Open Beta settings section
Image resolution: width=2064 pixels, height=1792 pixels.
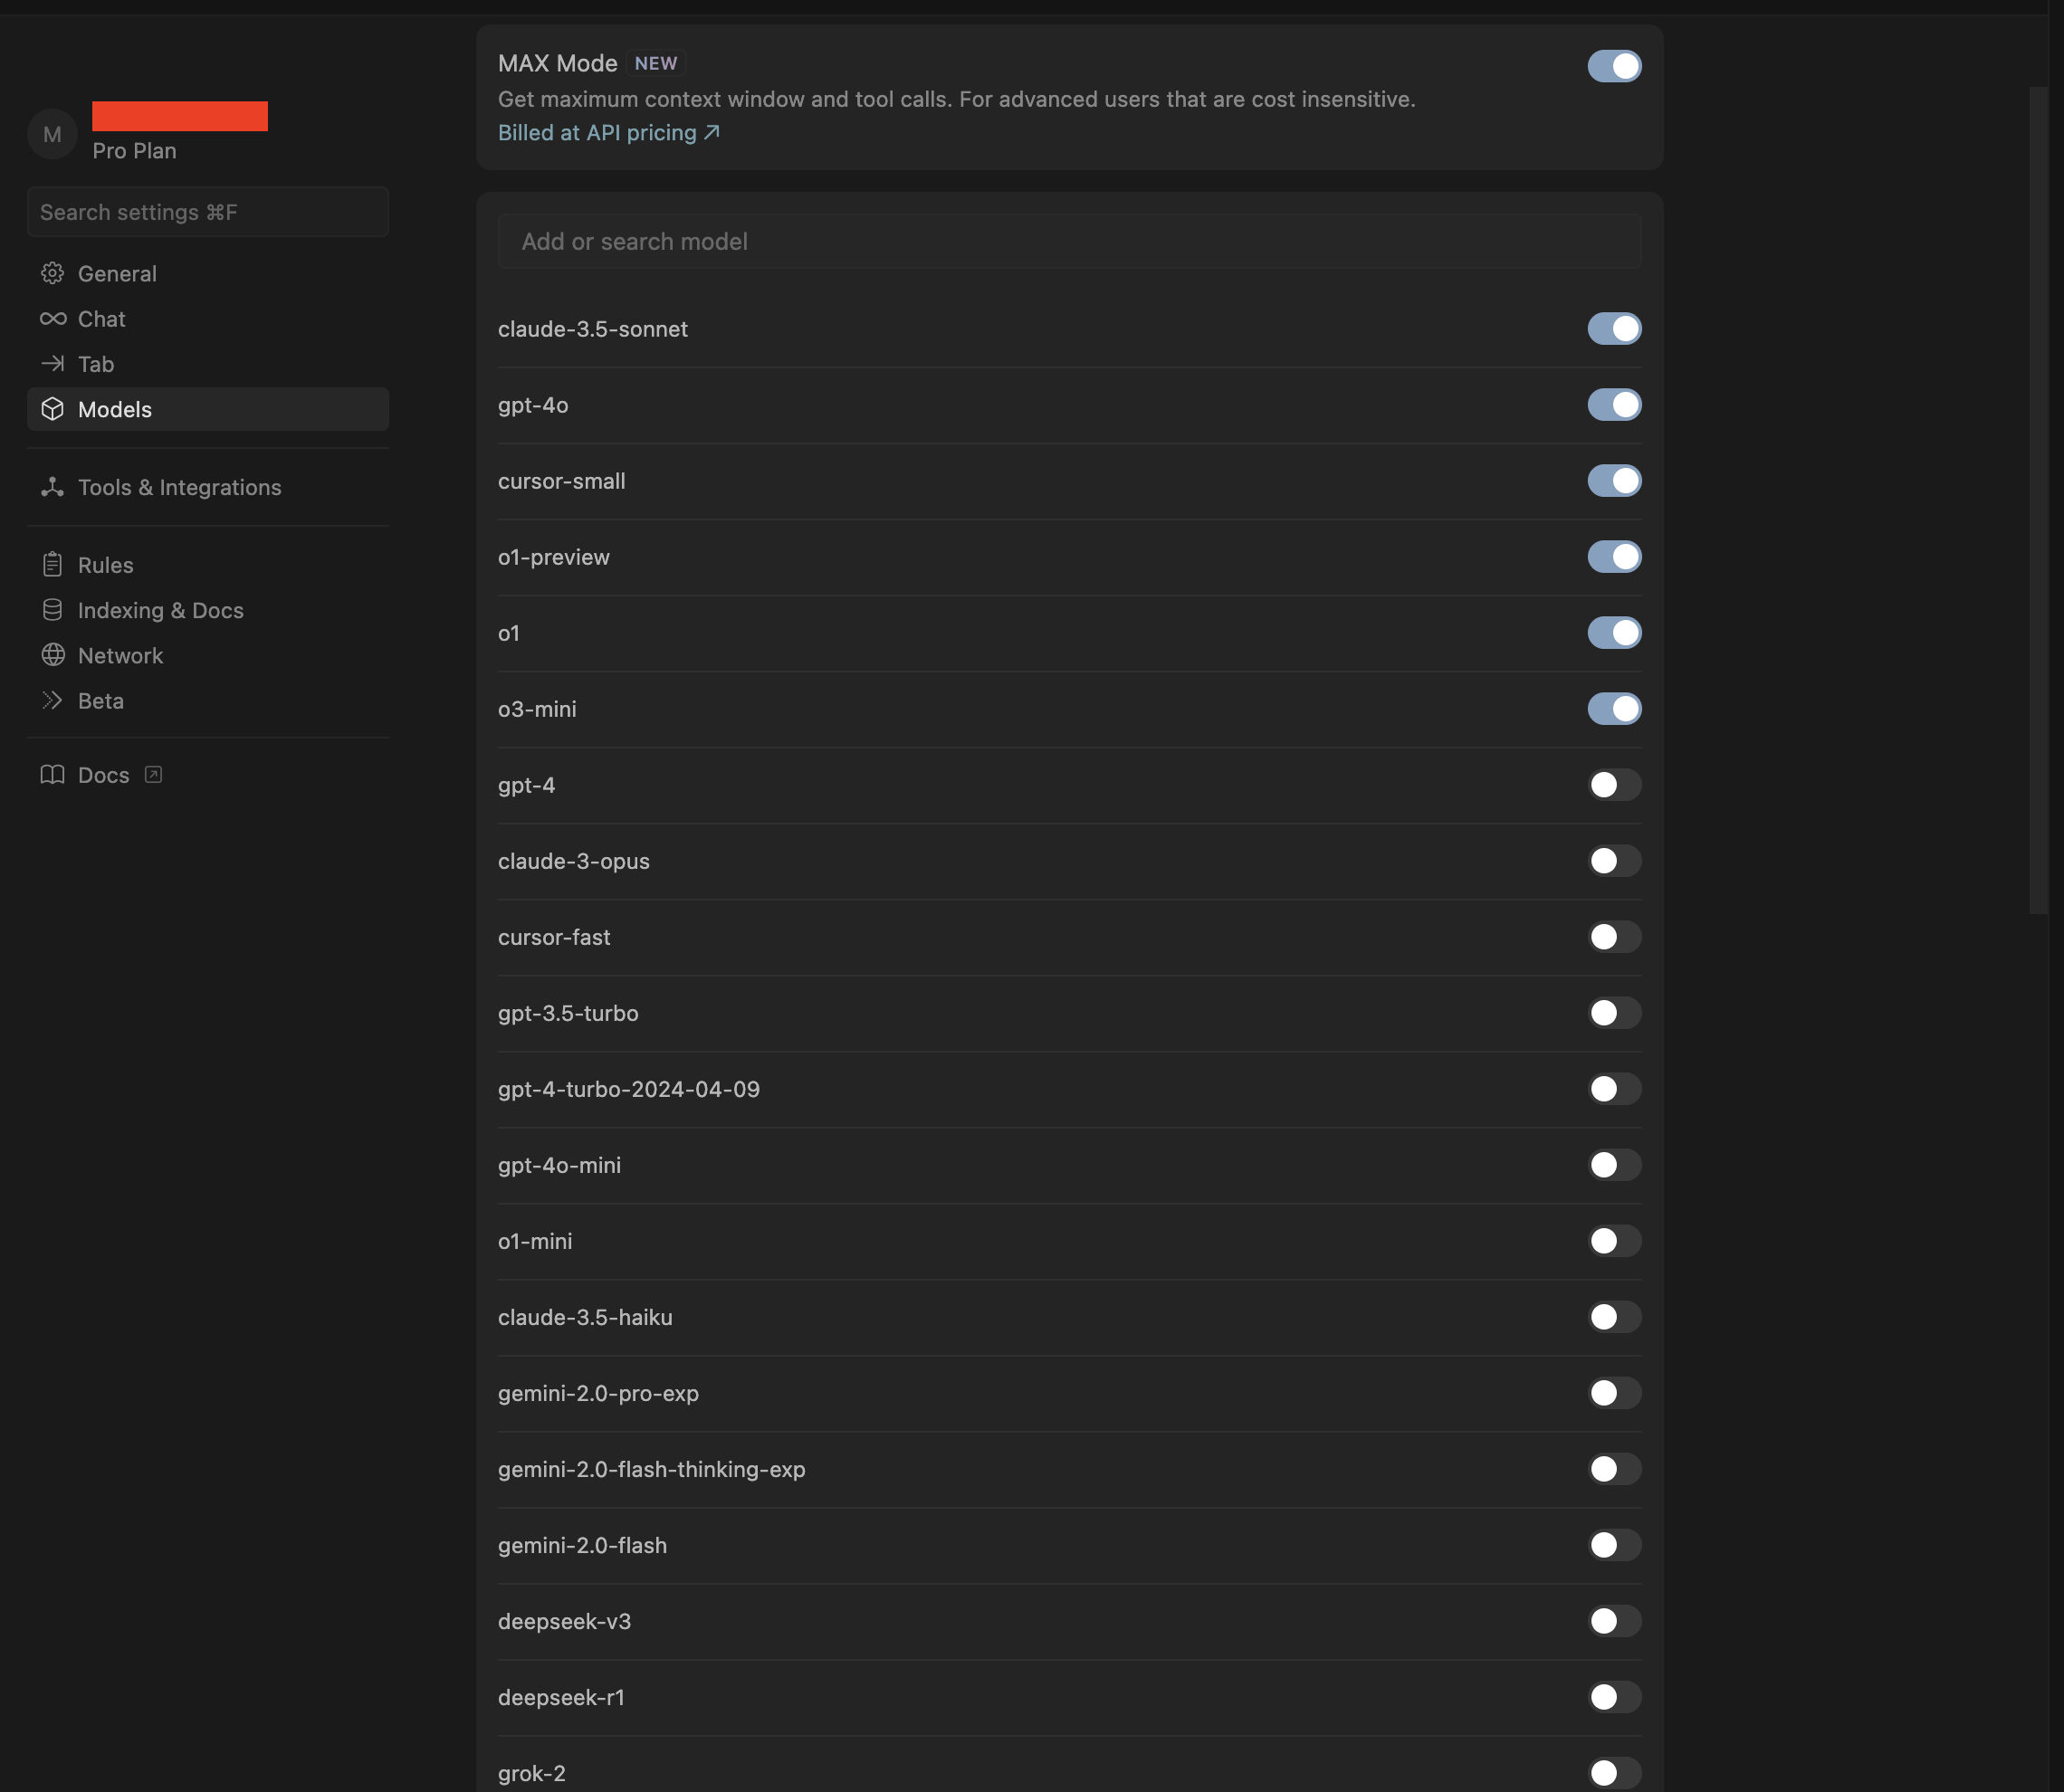tap(208, 700)
